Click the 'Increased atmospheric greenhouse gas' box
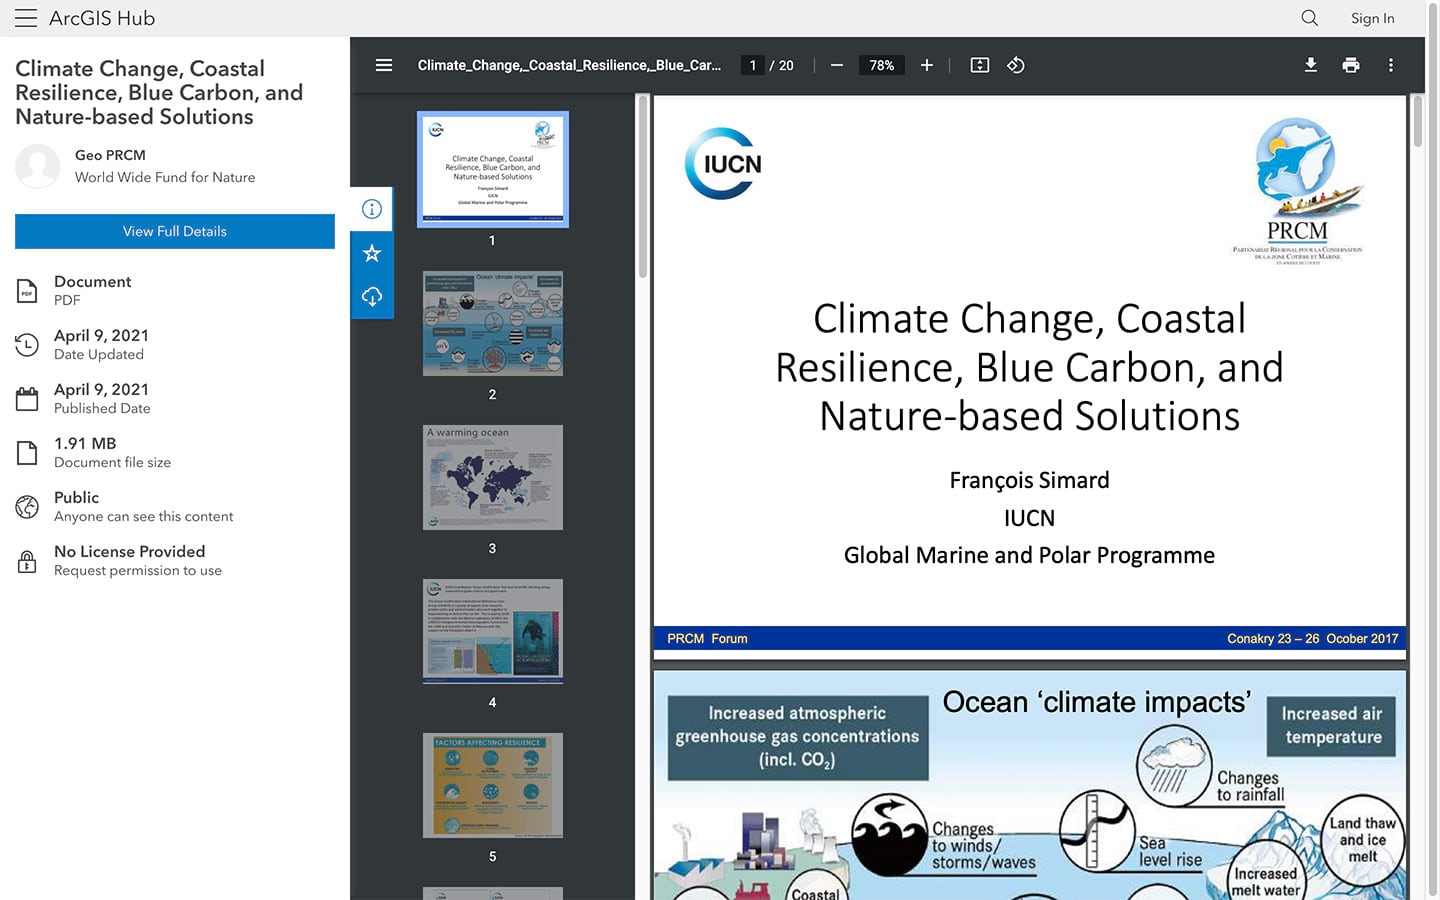This screenshot has width=1440, height=900. click(x=797, y=737)
